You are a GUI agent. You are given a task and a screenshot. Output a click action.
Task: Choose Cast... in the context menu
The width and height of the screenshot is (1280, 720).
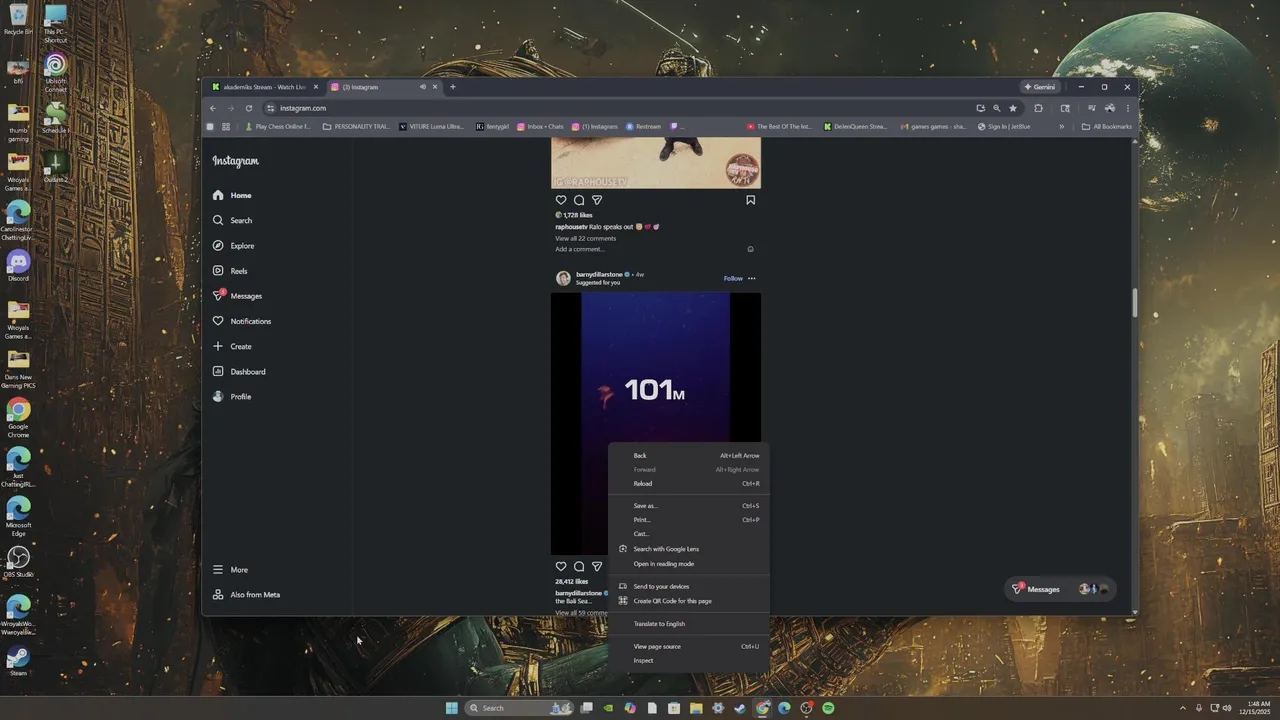click(x=689, y=533)
